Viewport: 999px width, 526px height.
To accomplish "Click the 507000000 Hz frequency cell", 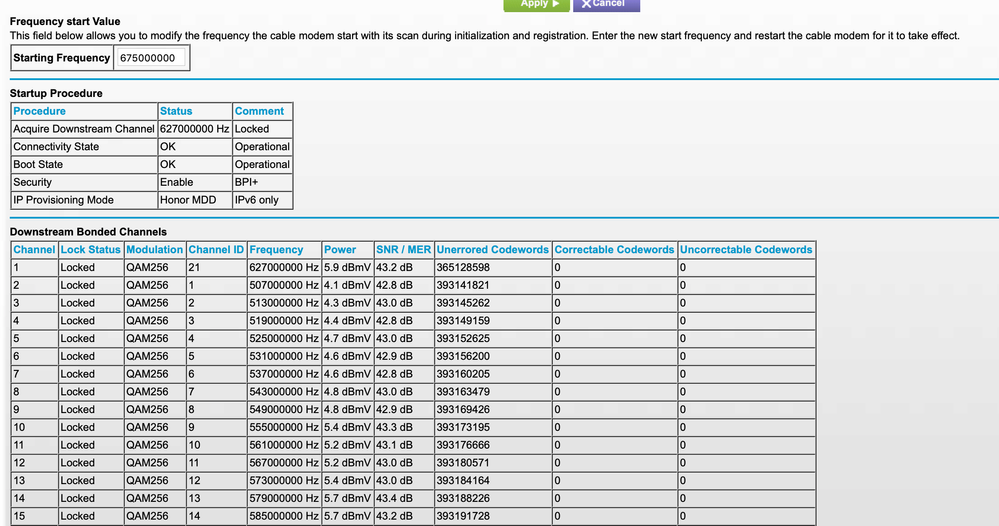I will [x=284, y=285].
